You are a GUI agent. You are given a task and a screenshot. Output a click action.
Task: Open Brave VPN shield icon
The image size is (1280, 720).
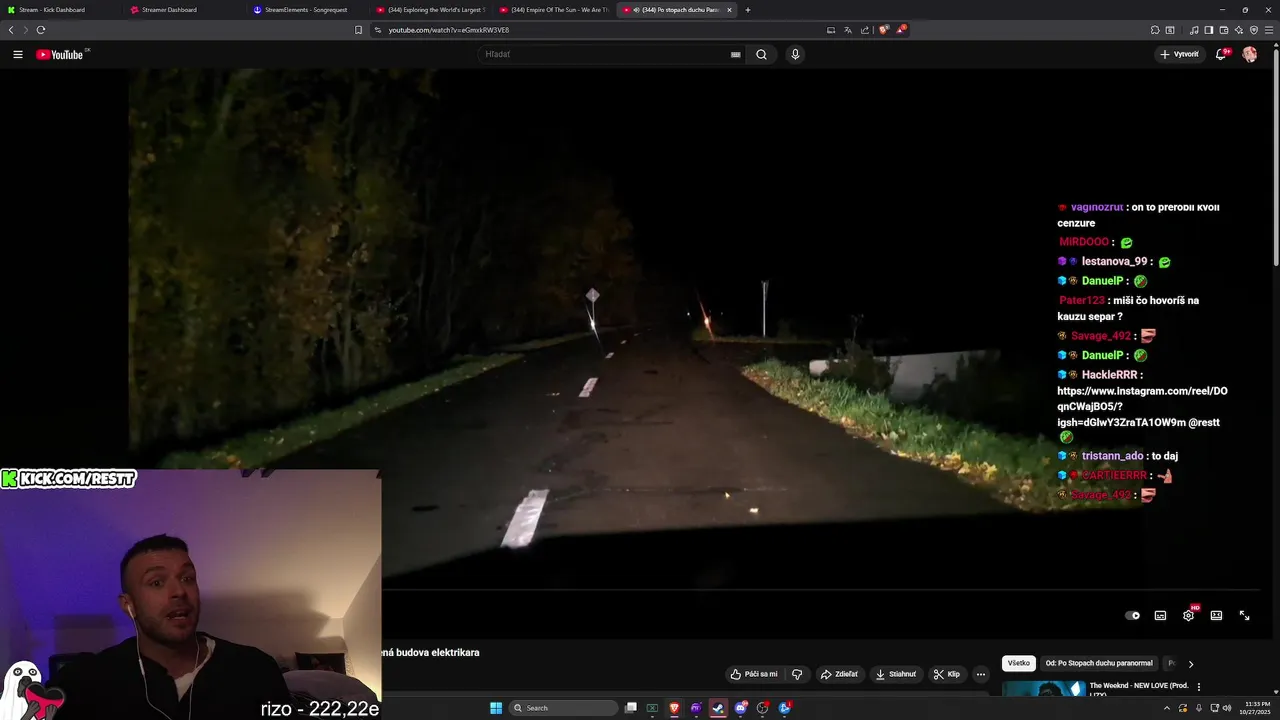click(x=1254, y=30)
